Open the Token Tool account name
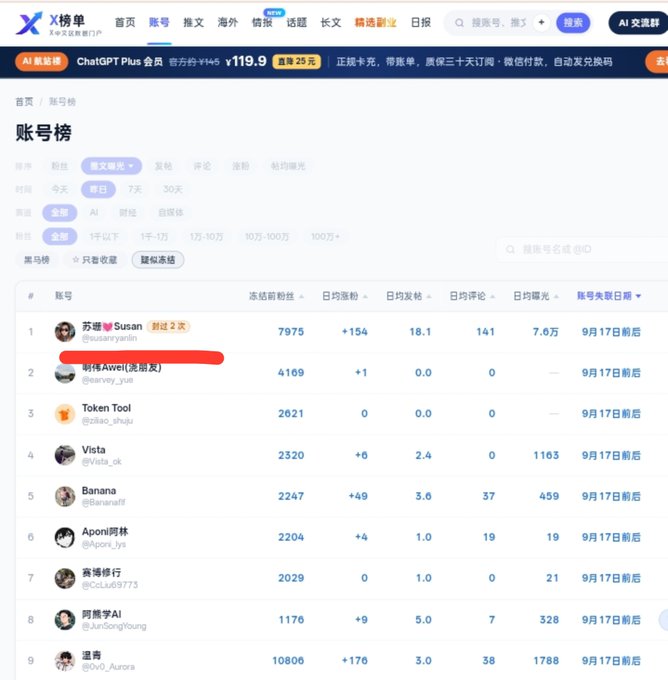Screen dimensions: 668x680 click(106, 408)
